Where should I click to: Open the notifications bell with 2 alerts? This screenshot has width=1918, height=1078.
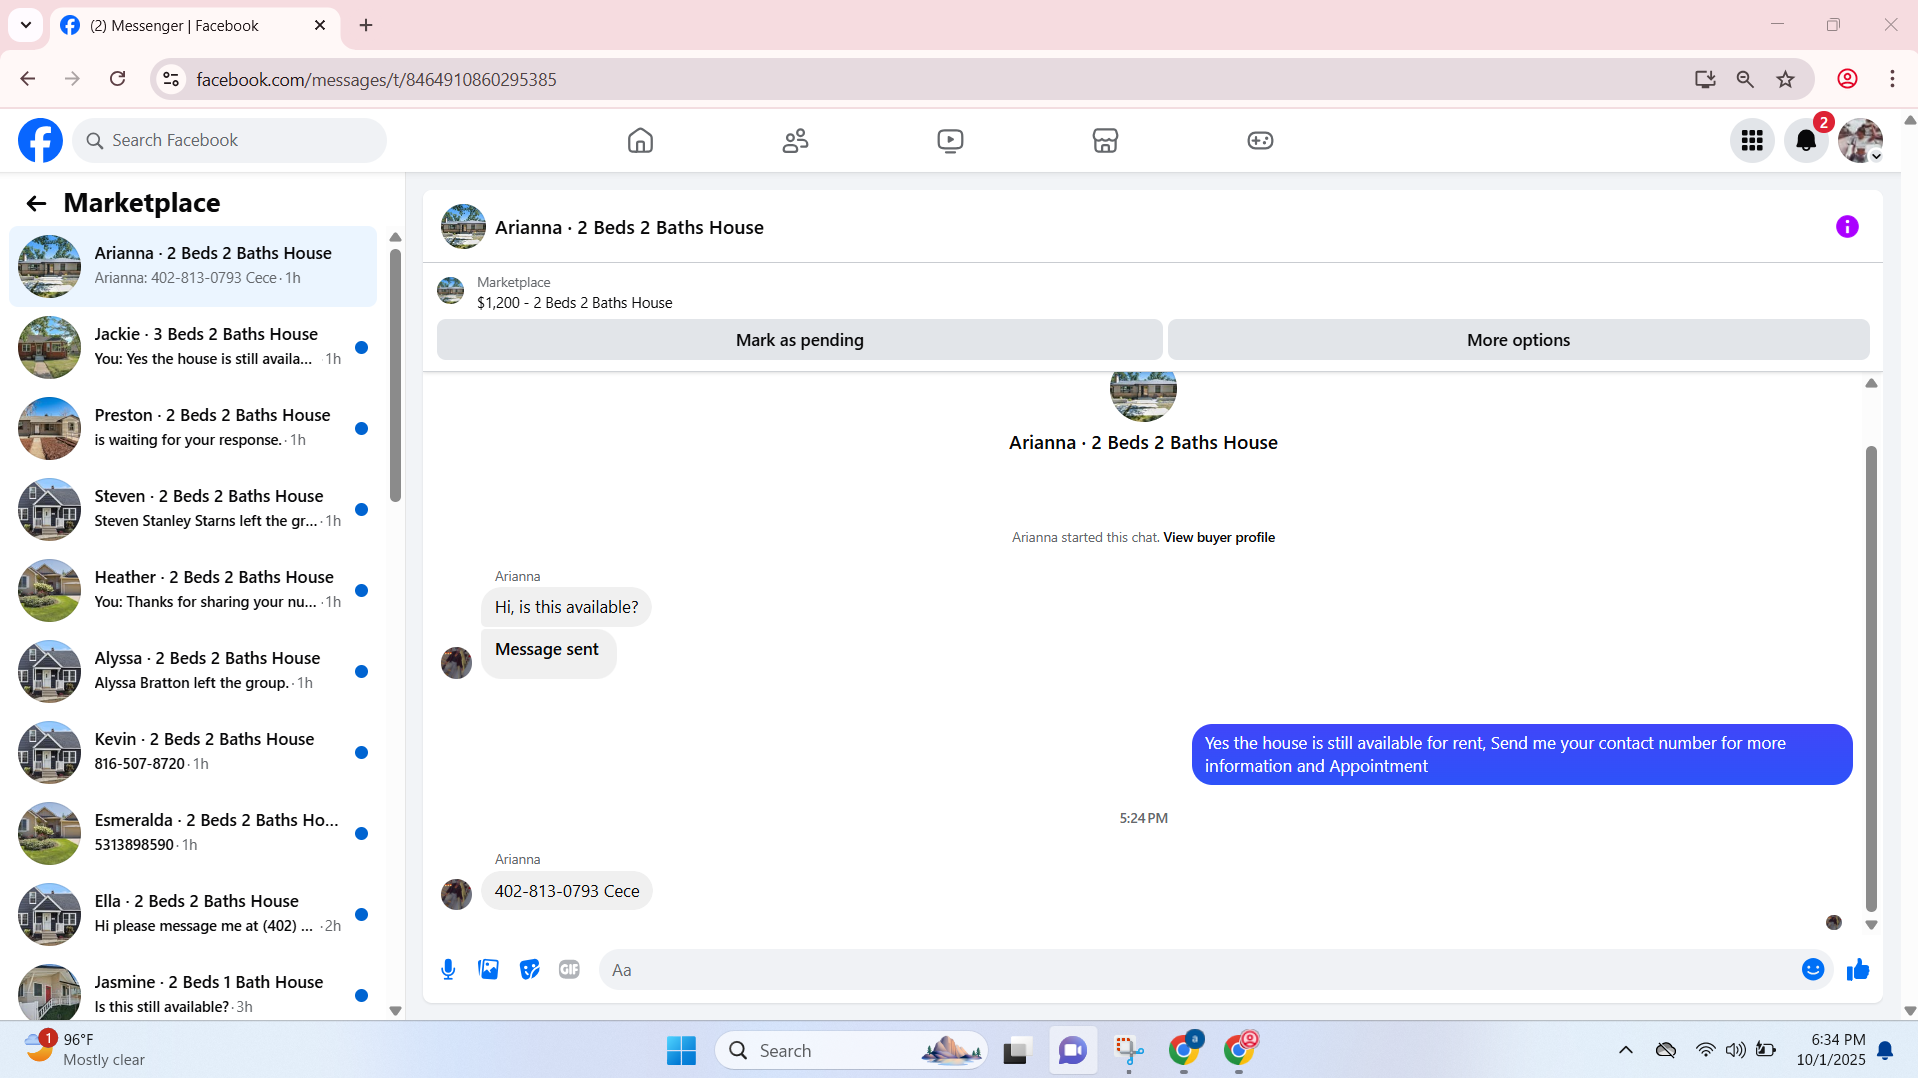tap(1806, 140)
